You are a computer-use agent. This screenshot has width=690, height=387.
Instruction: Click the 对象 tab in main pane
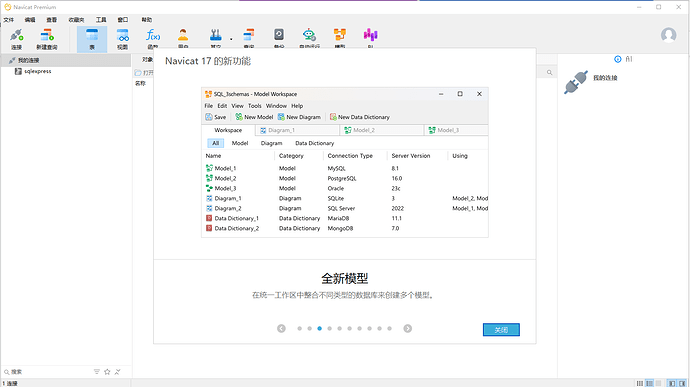(x=147, y=59)
